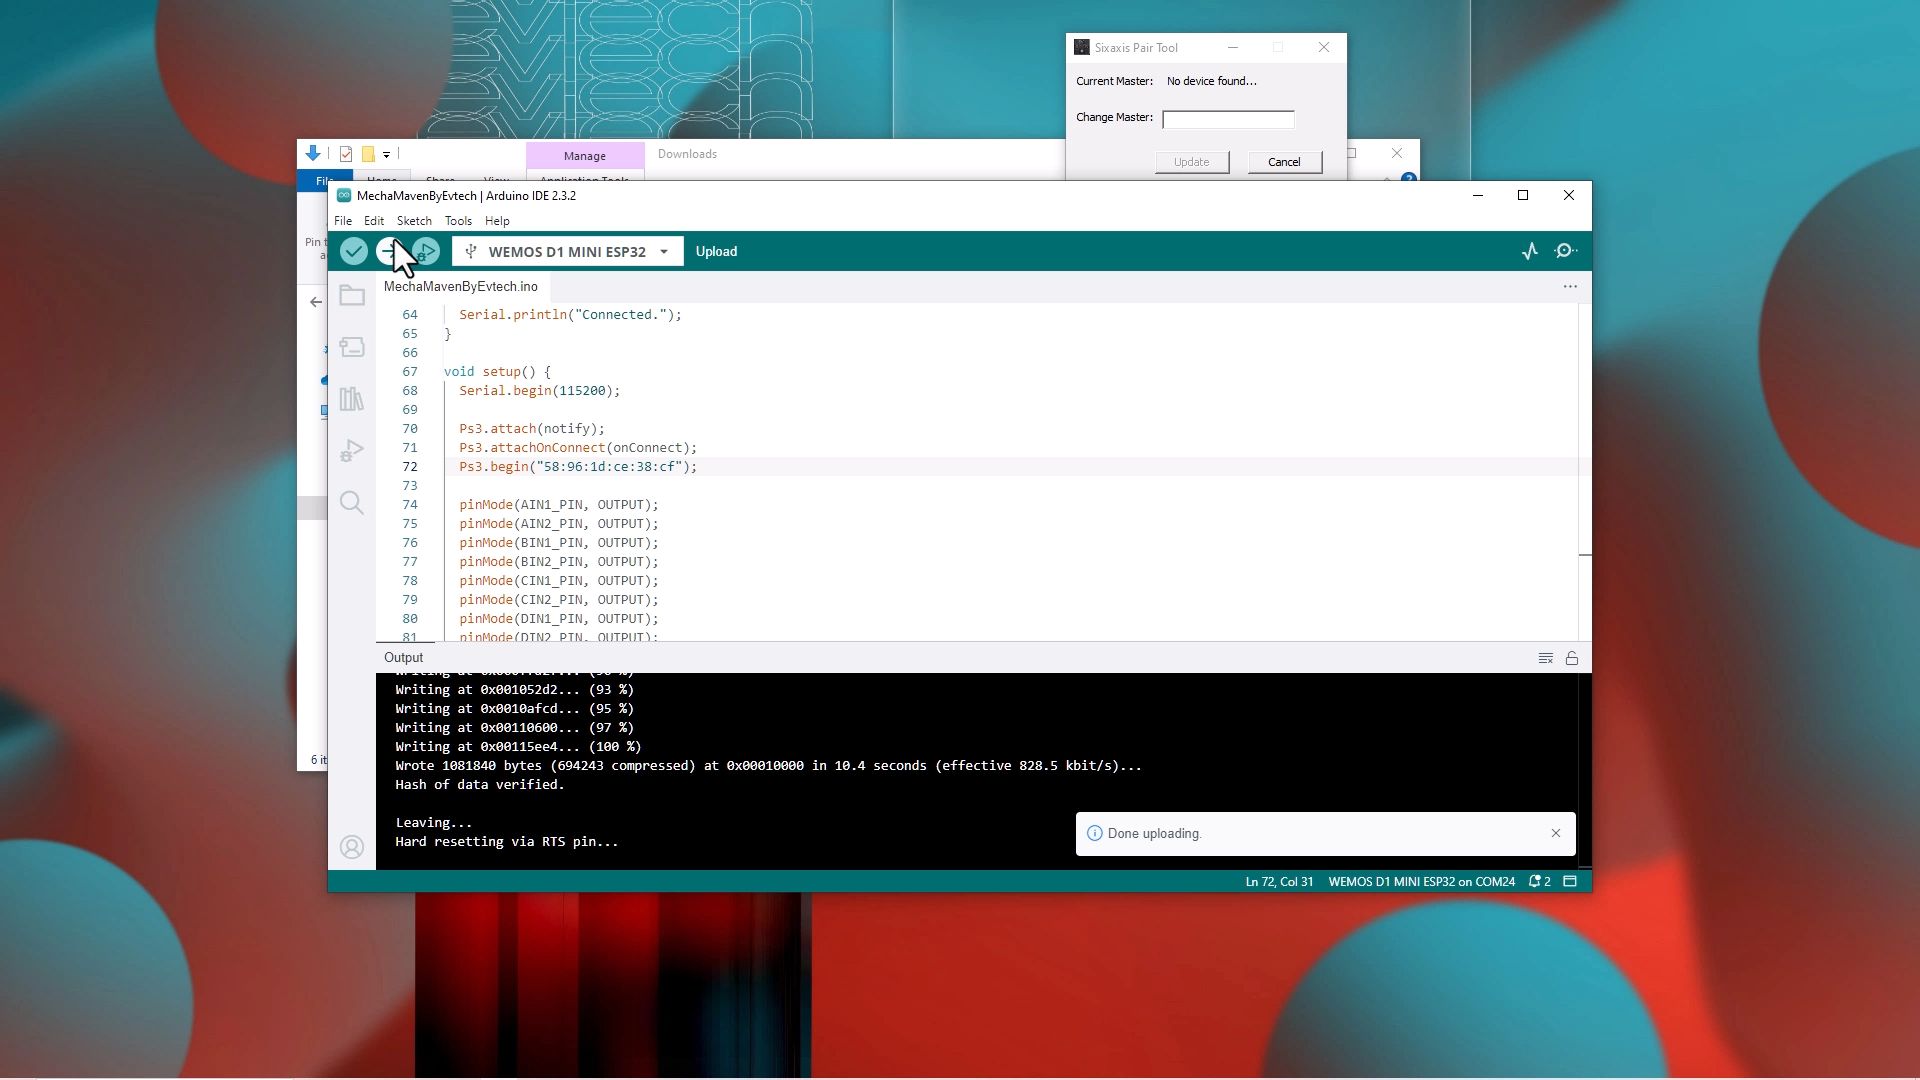Viewport: 1920px width, 1080px height.
Task: Open the Help menu
Action: [497, 221]
